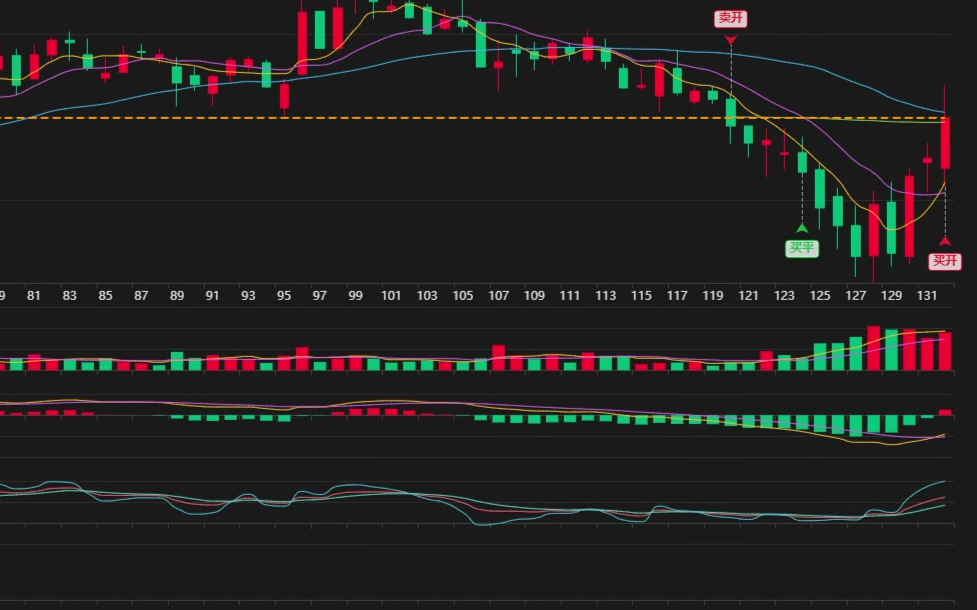The image size is (977, 610).
Task: Click the tall red candle at bar 130
Action: 910,215
